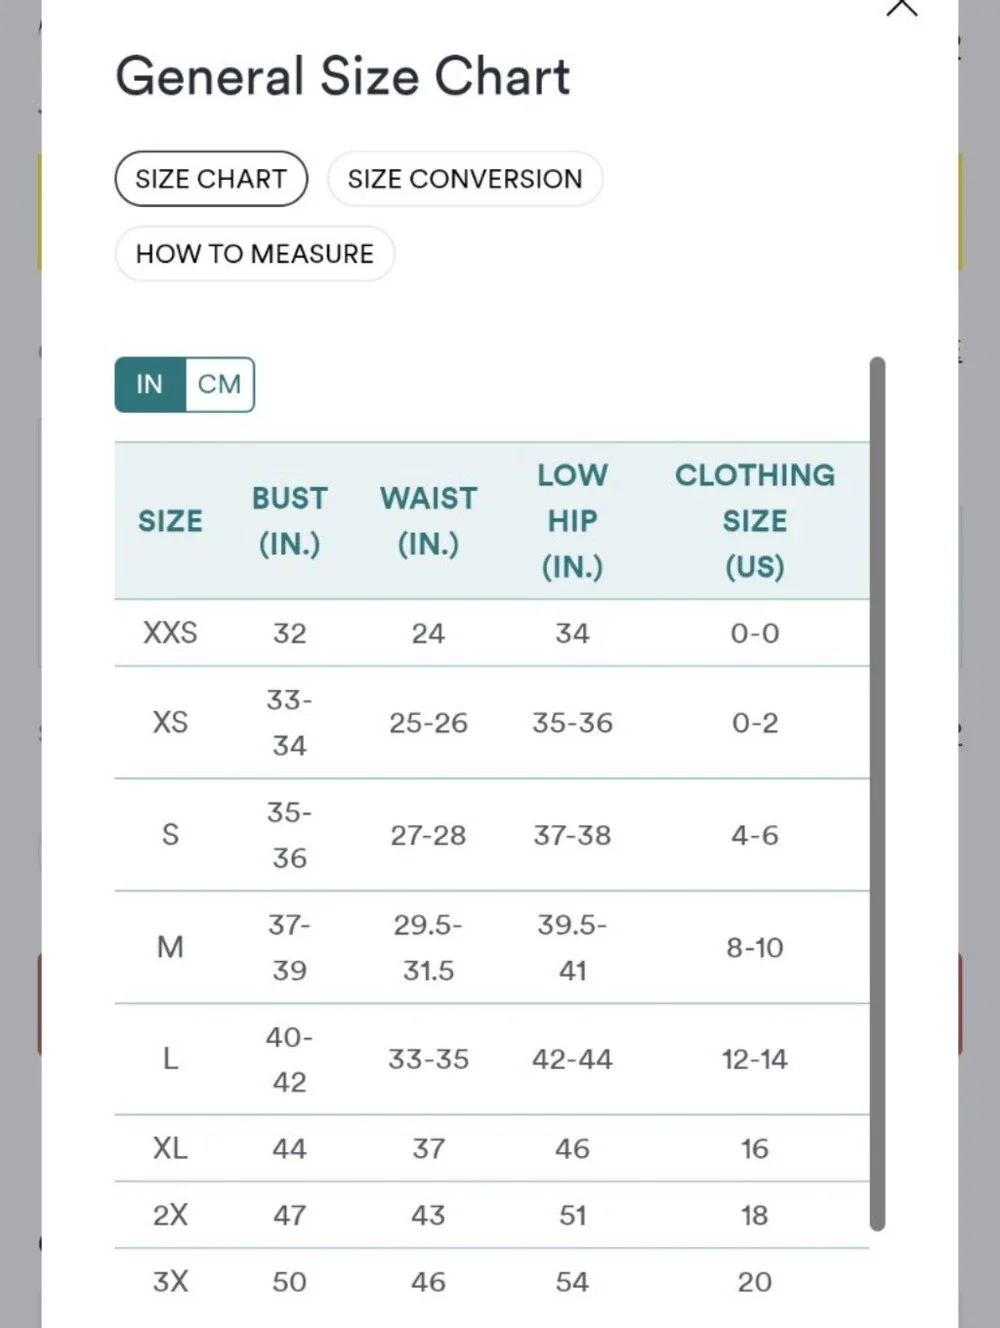
Task: Click the 2X size row label
Action: coord(170,1215)
